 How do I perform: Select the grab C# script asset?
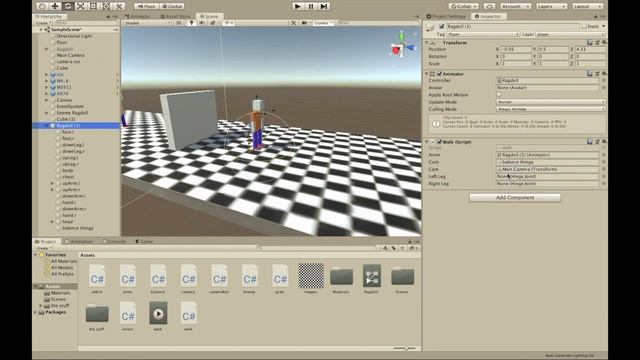(280, 279)
